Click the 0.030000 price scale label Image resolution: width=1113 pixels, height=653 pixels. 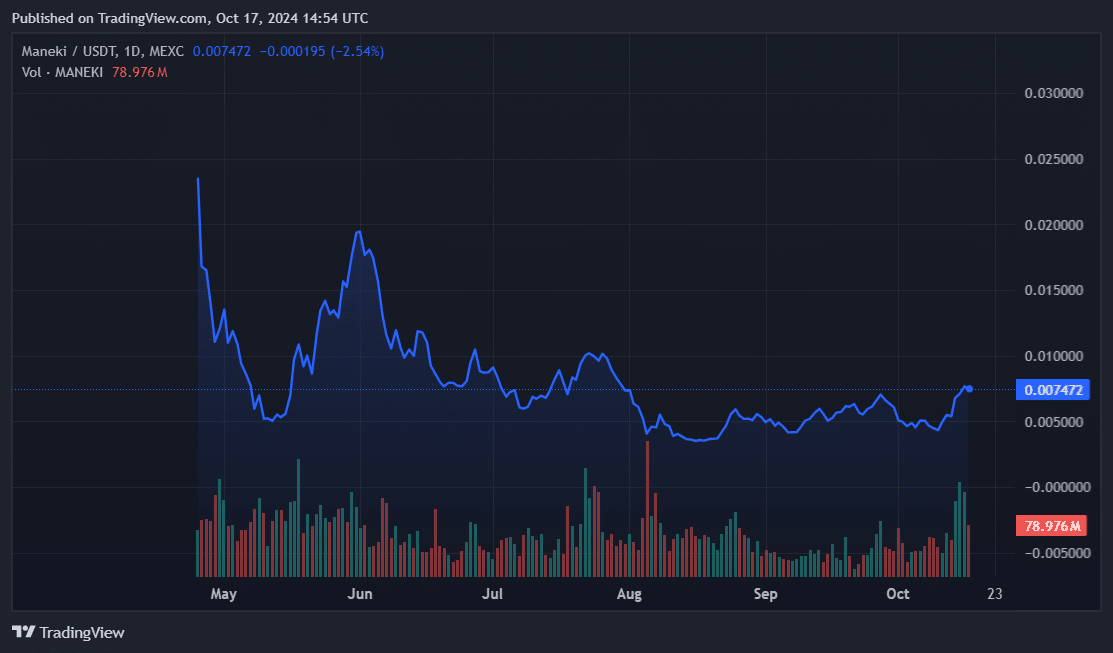(1054, 93)
